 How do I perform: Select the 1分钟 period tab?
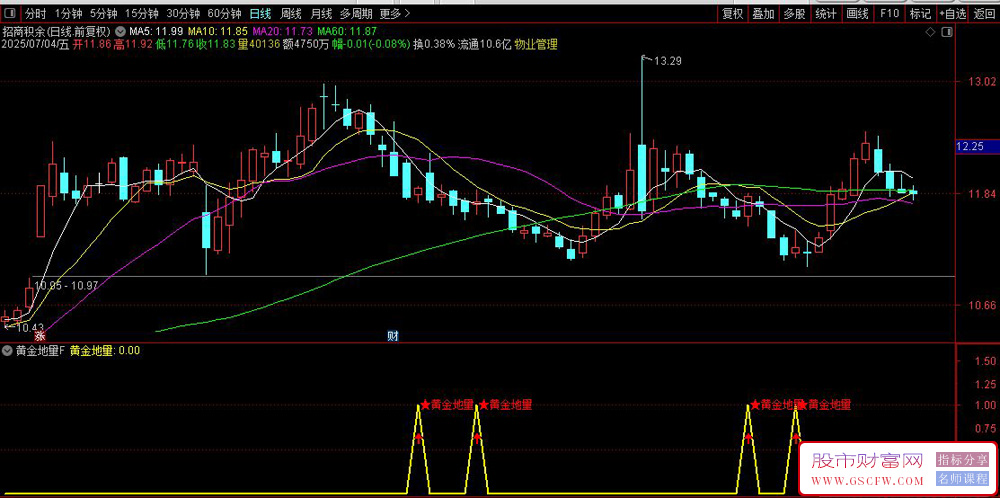tap(68, 13)
